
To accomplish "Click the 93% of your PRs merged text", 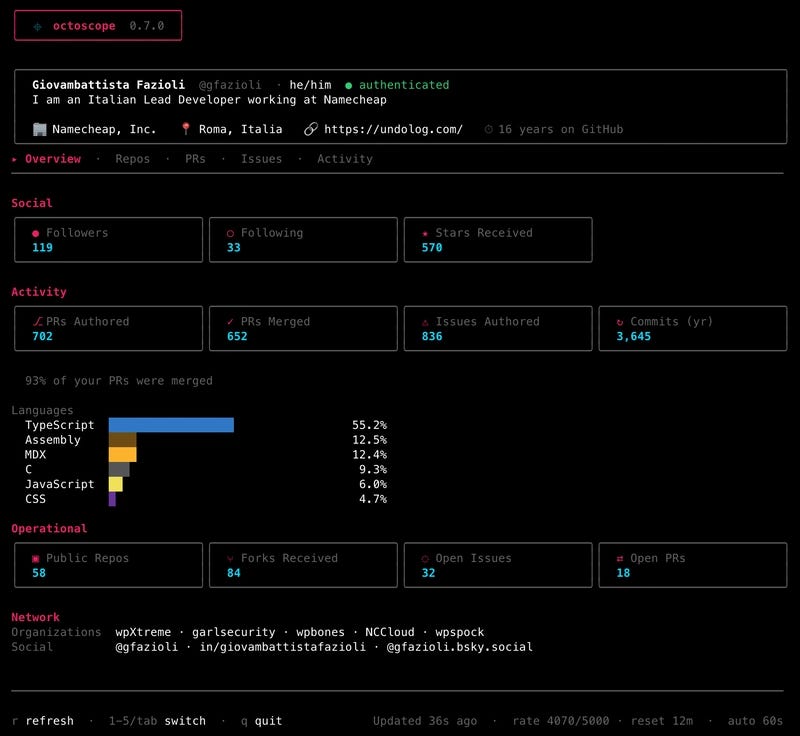I will pos(119,381).
